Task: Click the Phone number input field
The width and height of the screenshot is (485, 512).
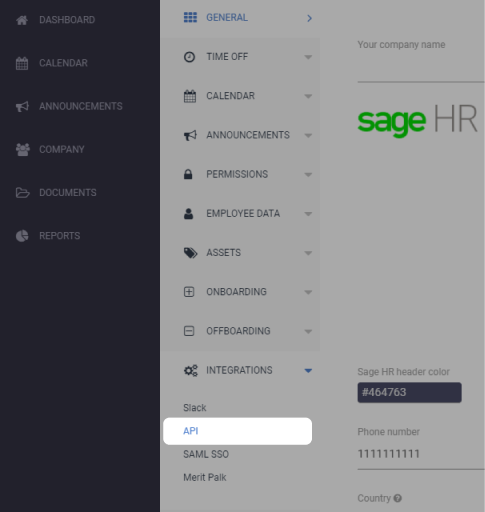Action: (421, 454)
